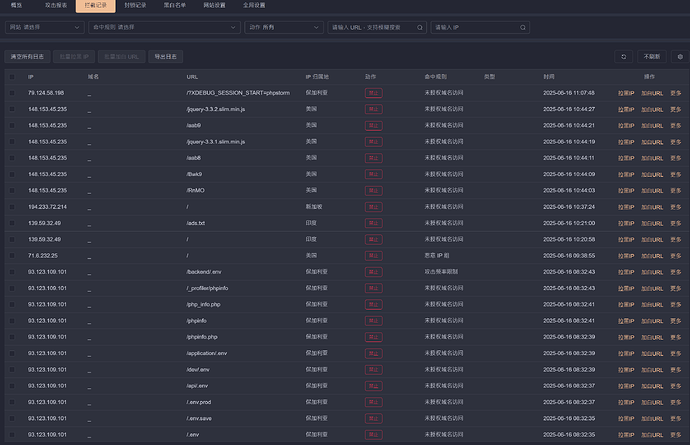Click 拉黑IP for the /.env.prod row

pos(626,403)
